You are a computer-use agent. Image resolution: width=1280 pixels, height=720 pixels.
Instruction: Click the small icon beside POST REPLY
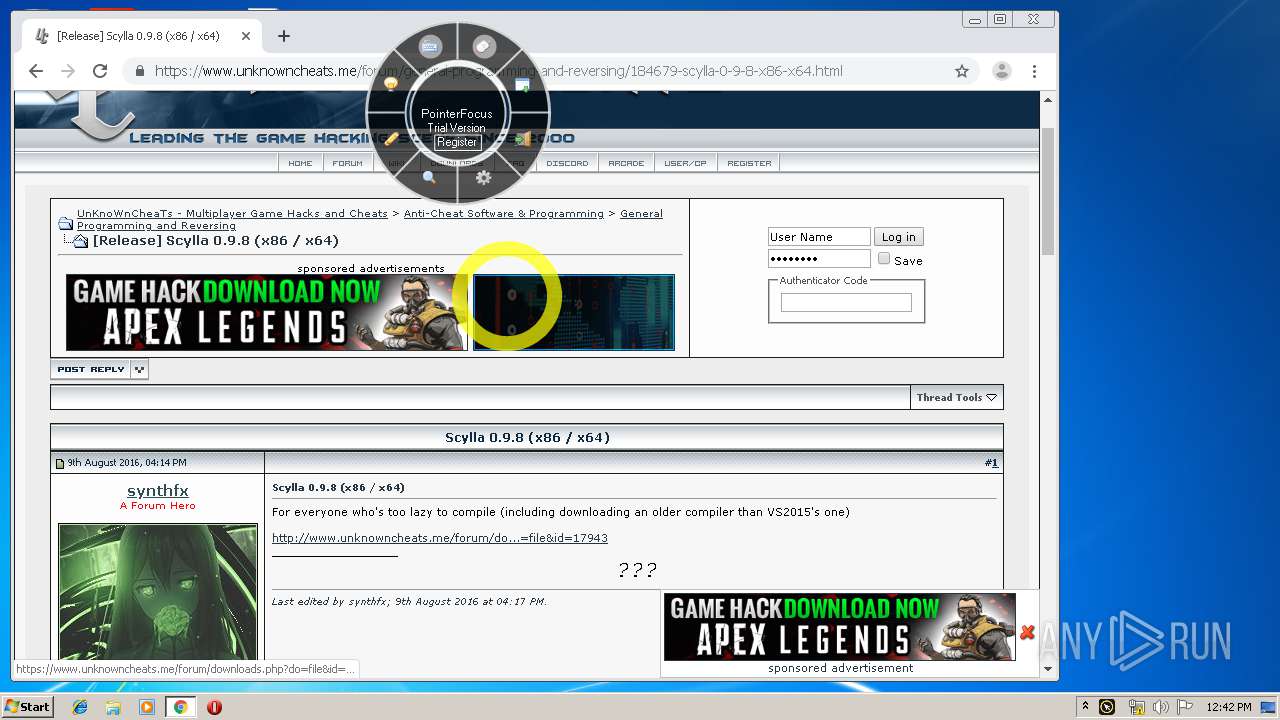(x=140, y=369)
